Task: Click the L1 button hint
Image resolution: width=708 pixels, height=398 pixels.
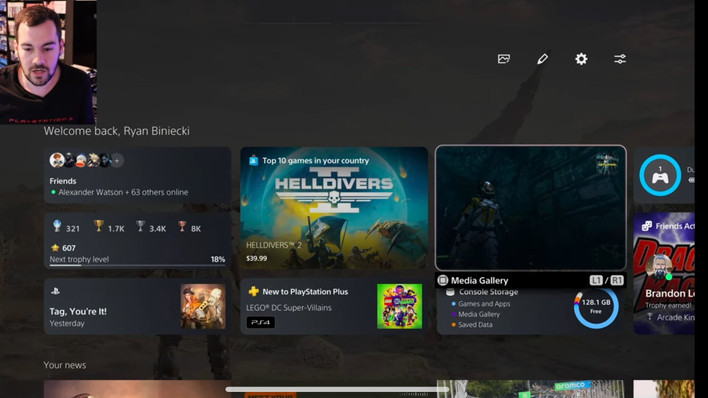Action: pyautogui.click(x=596, y=281)
